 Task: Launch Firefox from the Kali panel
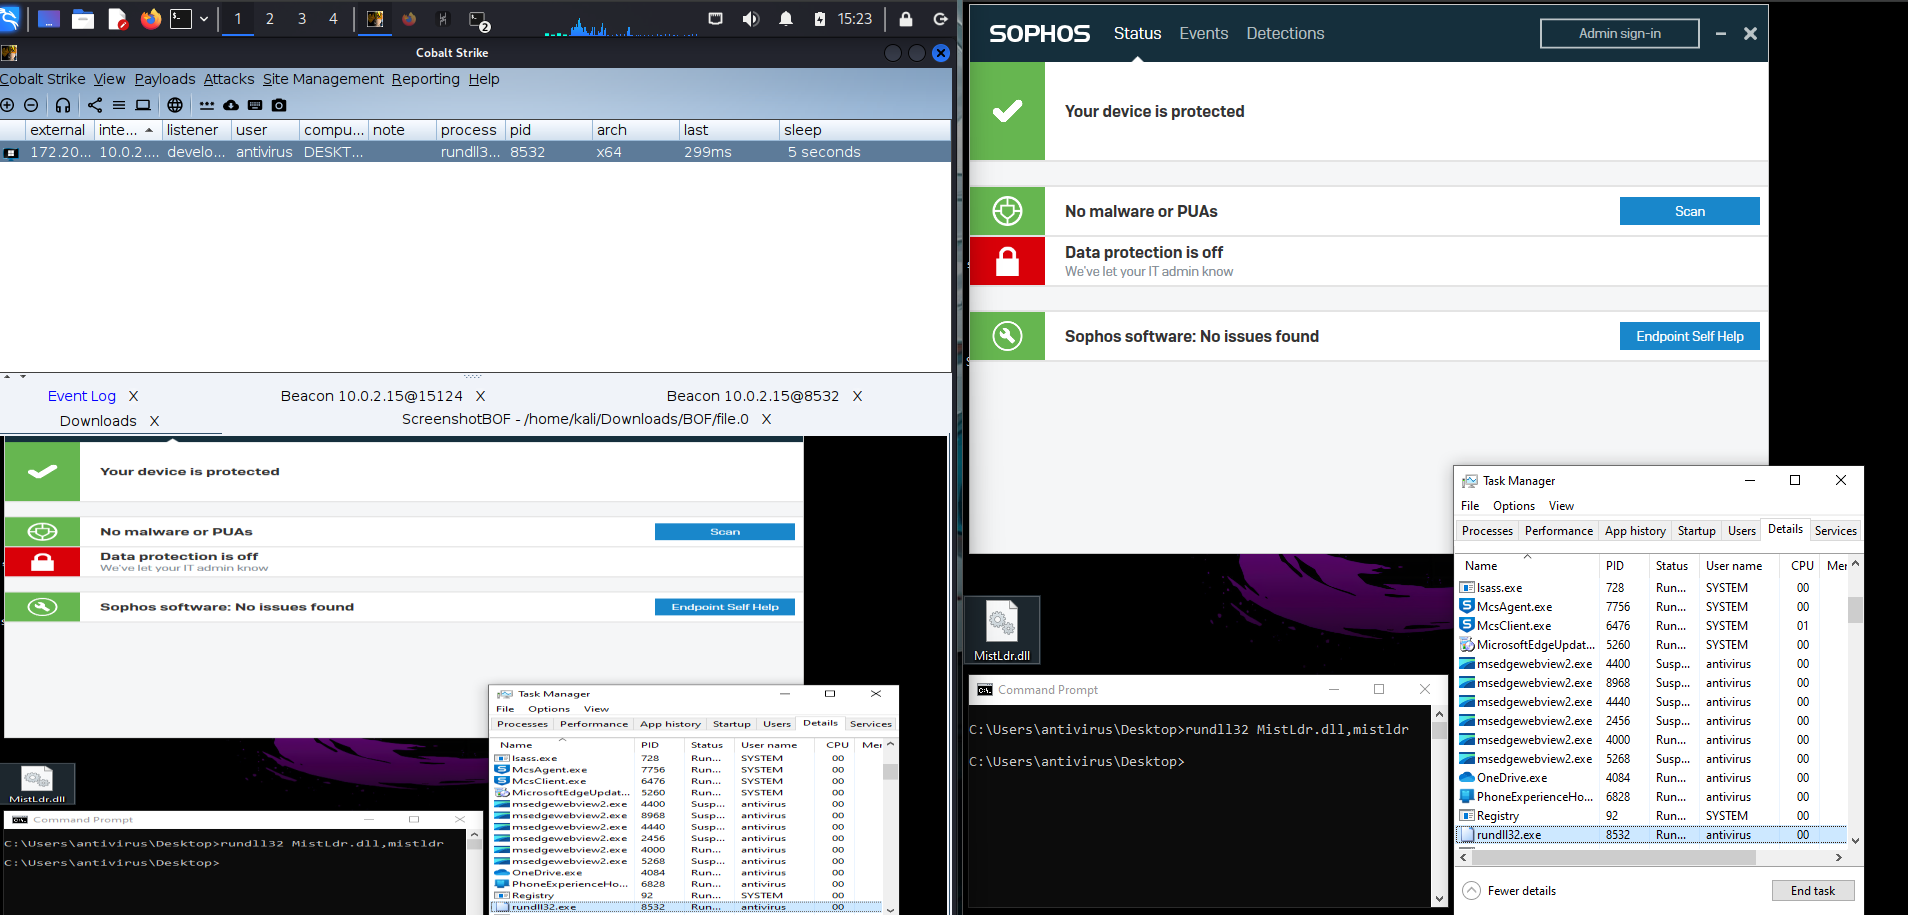(150, 18)
